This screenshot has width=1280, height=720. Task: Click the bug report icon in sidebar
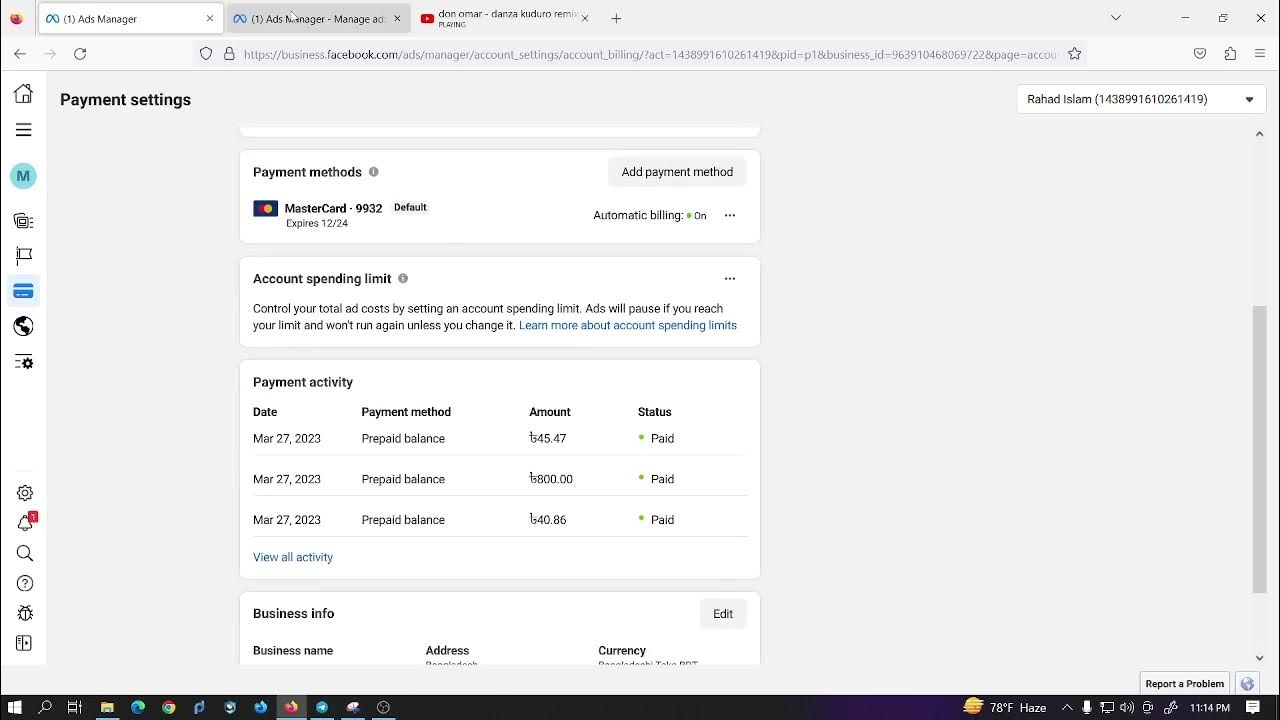tap(25, 613)
